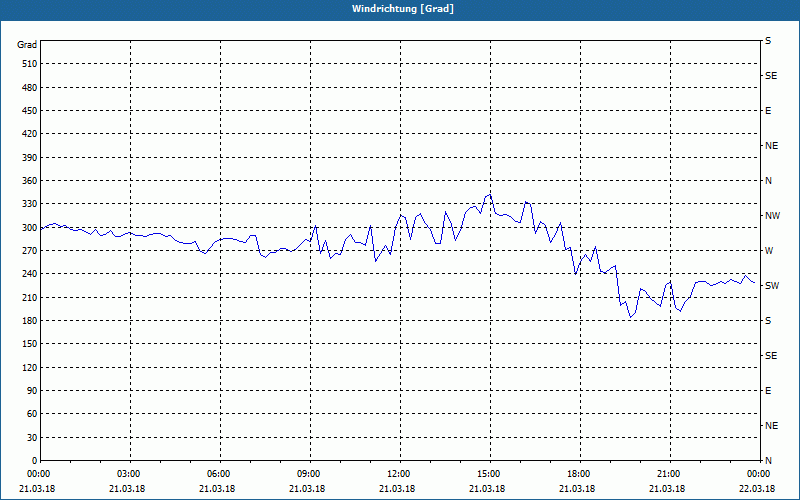Select the Grad unit label on the left axis
This screenshot has height=500, width=800.
27,45
